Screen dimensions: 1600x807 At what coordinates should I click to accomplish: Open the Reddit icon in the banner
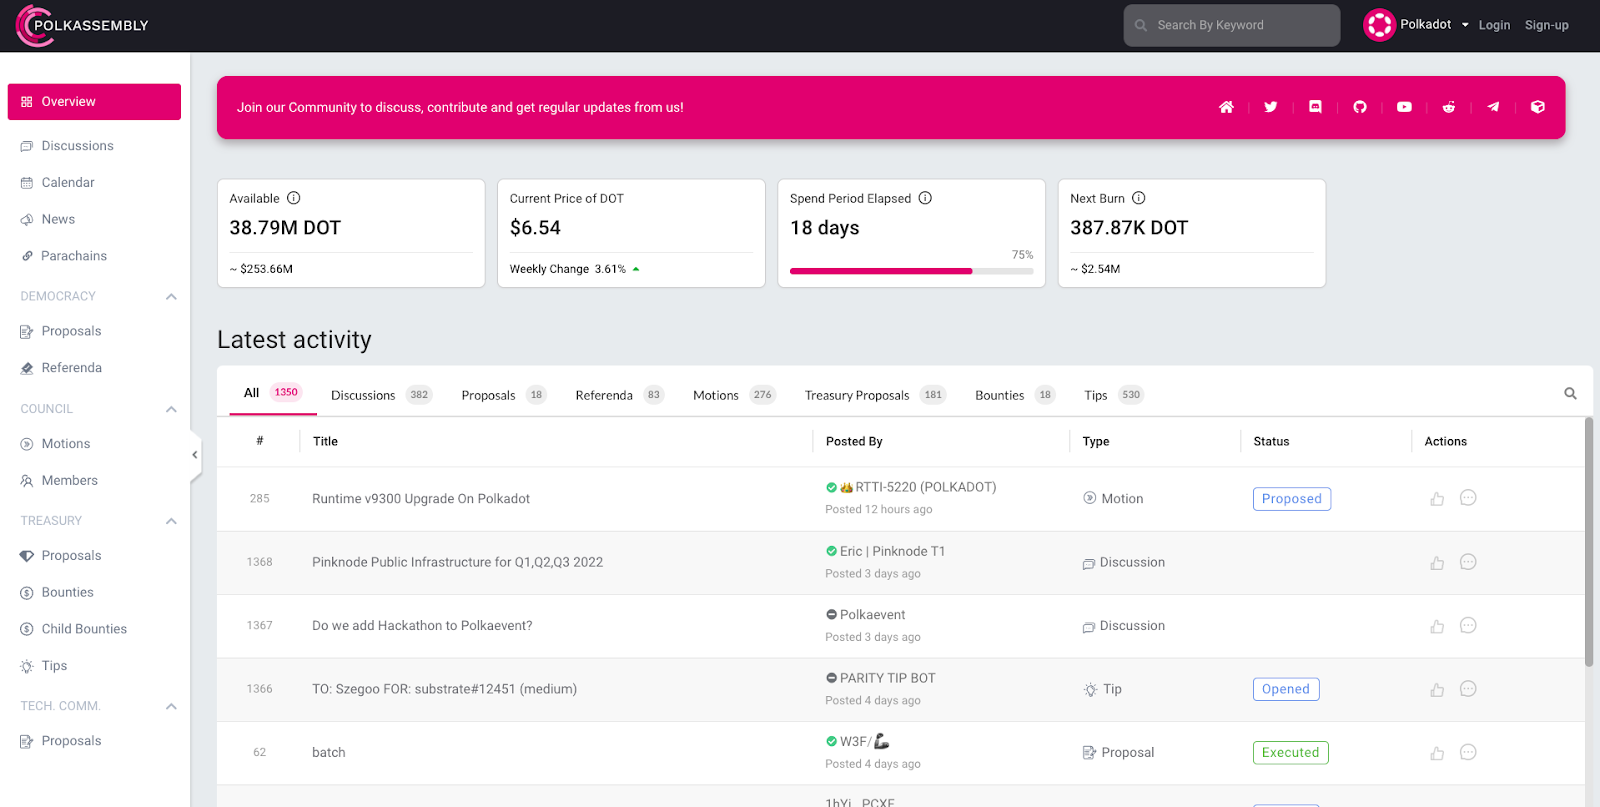click(1449, 107)
